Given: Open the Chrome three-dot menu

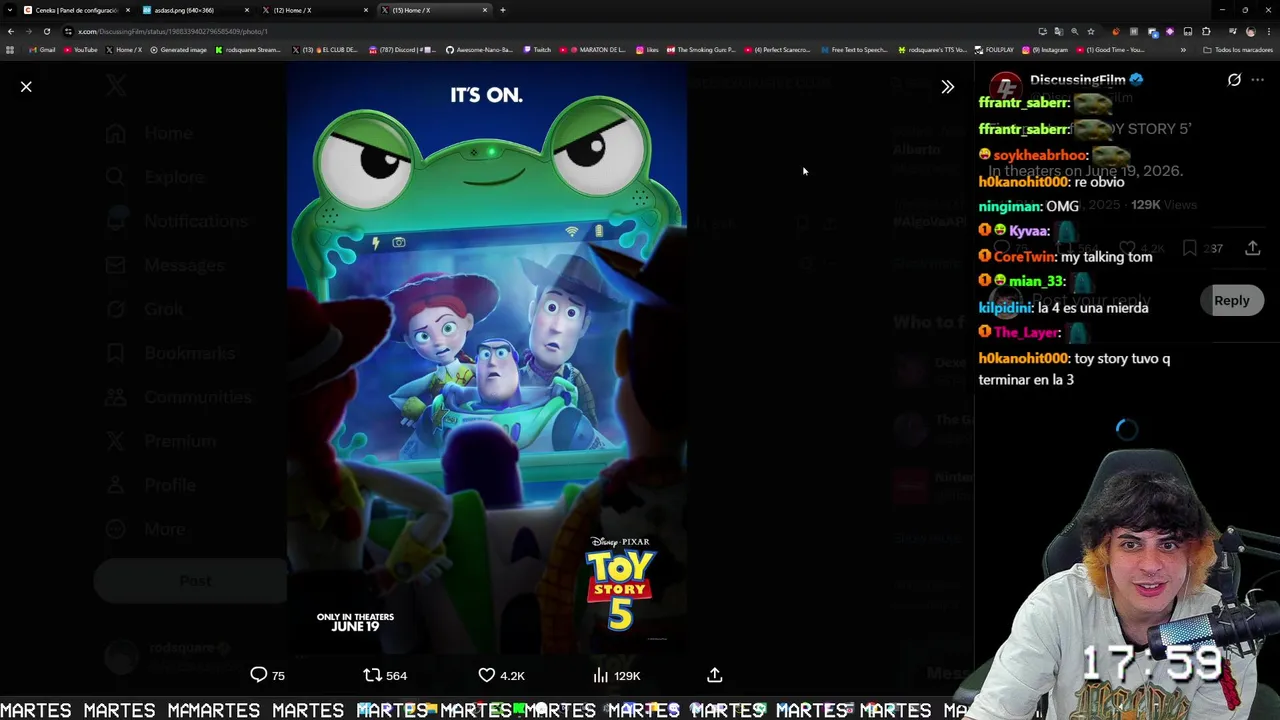Looking at the screenshot, I should click(1268, 31).
